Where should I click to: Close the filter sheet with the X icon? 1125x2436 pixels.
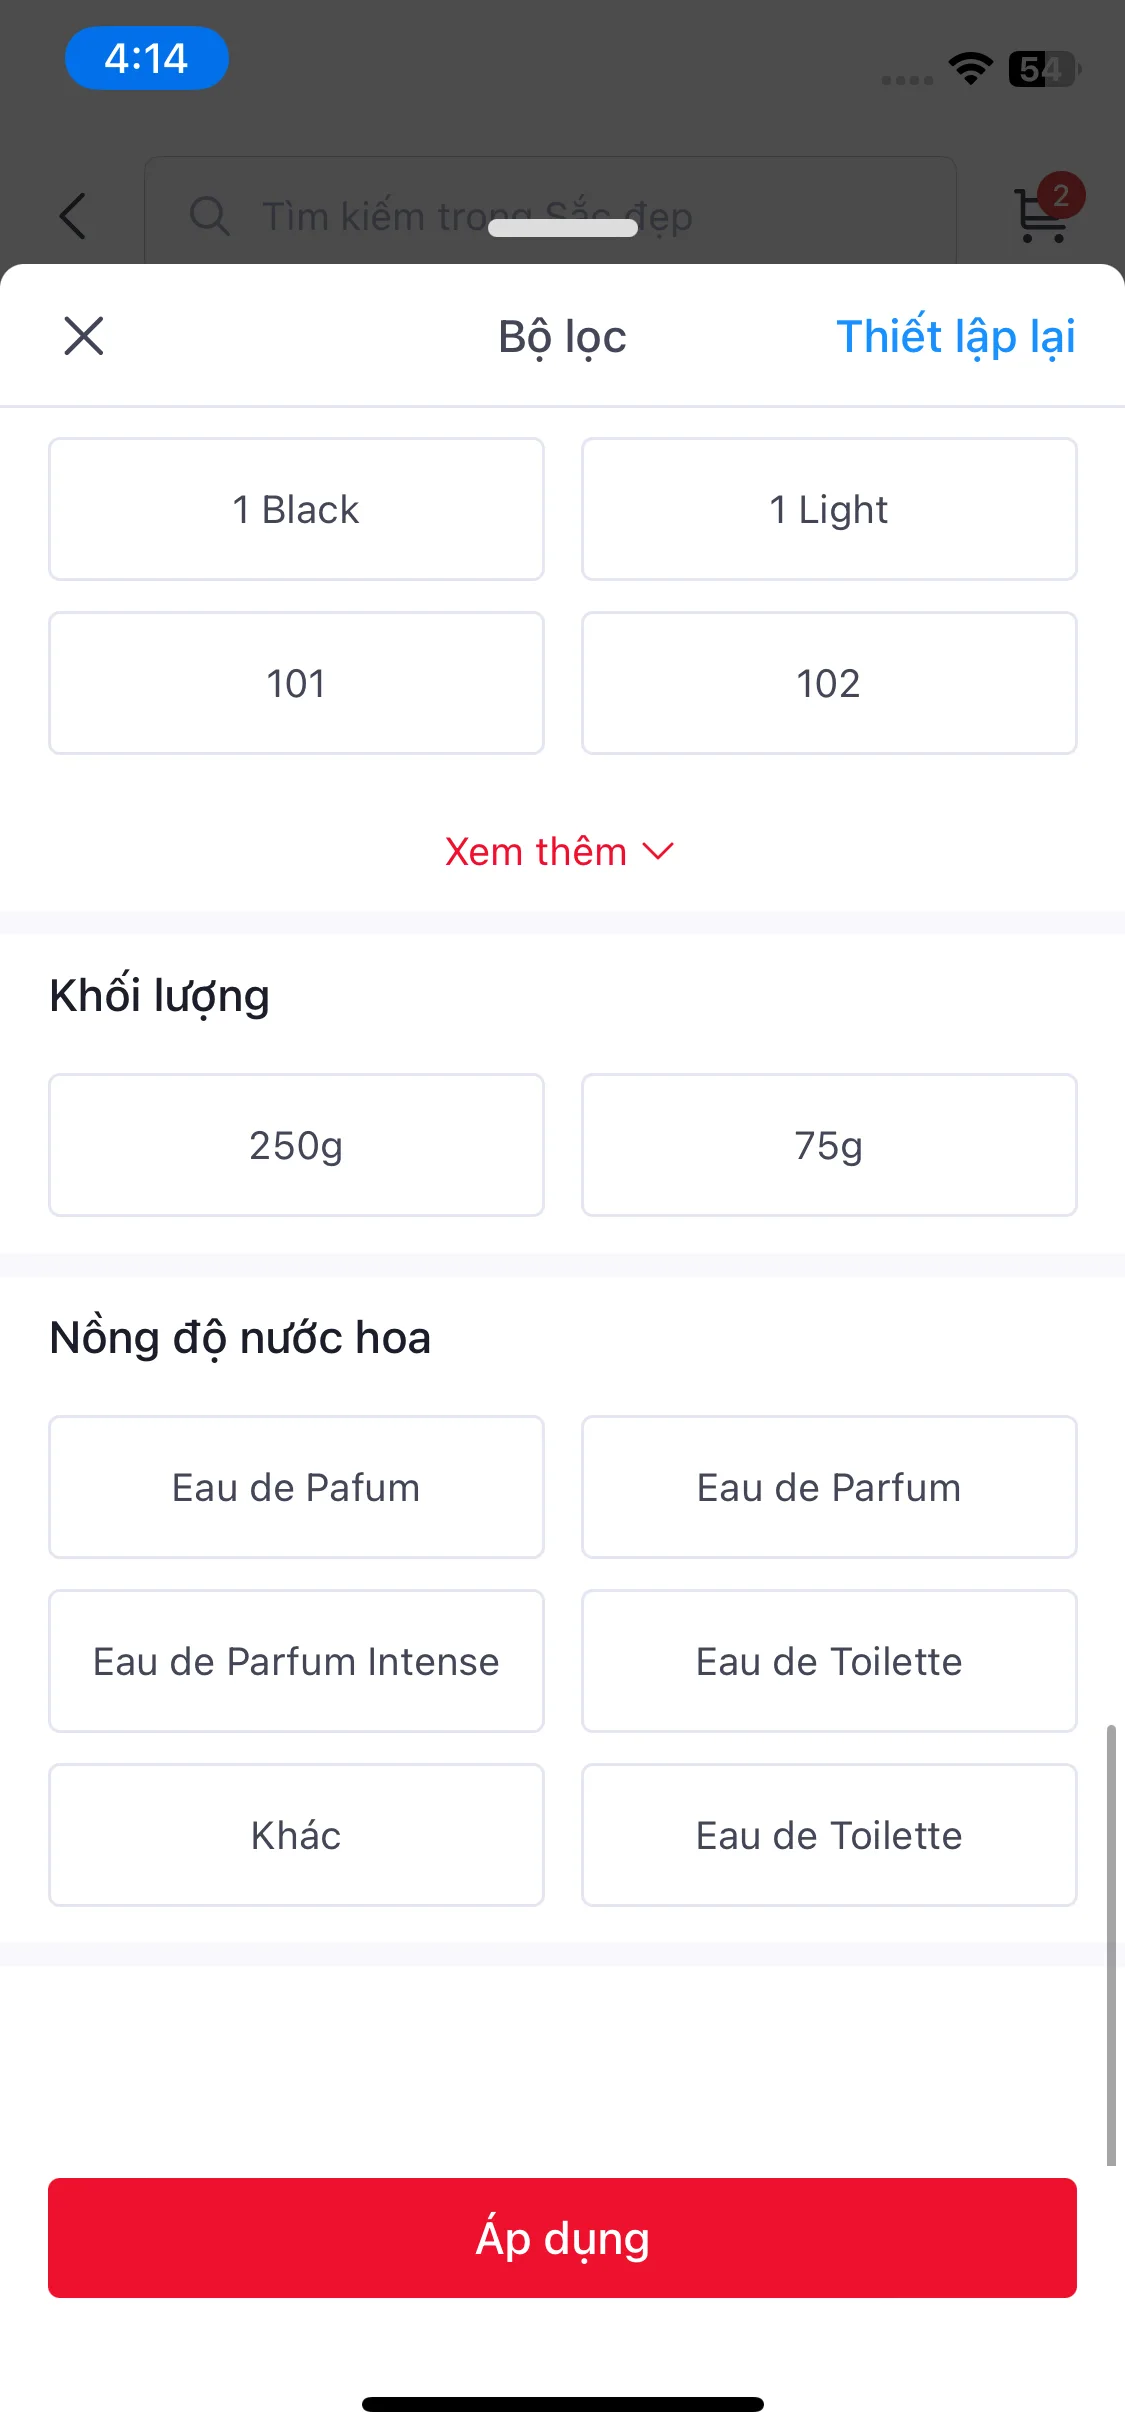(x=84, y=336)
